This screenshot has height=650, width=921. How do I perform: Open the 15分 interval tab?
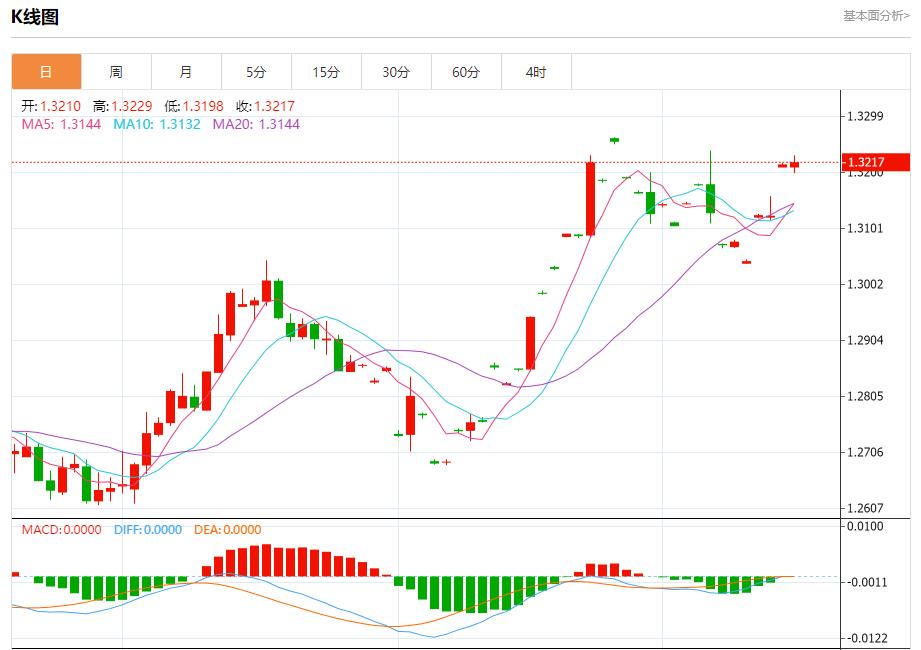[326, 72]
